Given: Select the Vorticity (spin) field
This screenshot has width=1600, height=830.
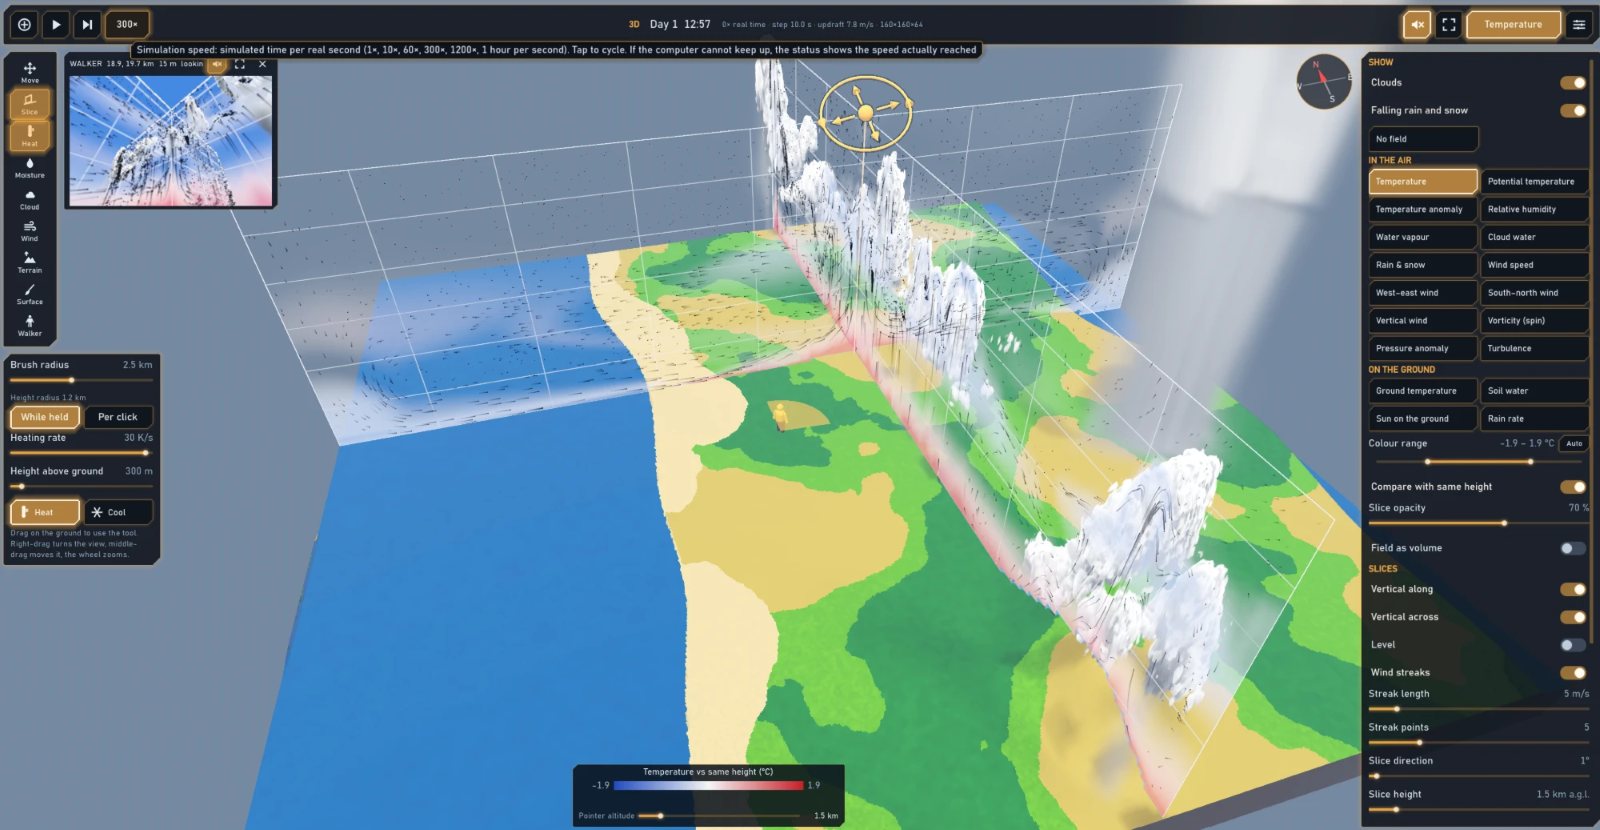Looking at the screenshot, I should (x=1534, y=321).
